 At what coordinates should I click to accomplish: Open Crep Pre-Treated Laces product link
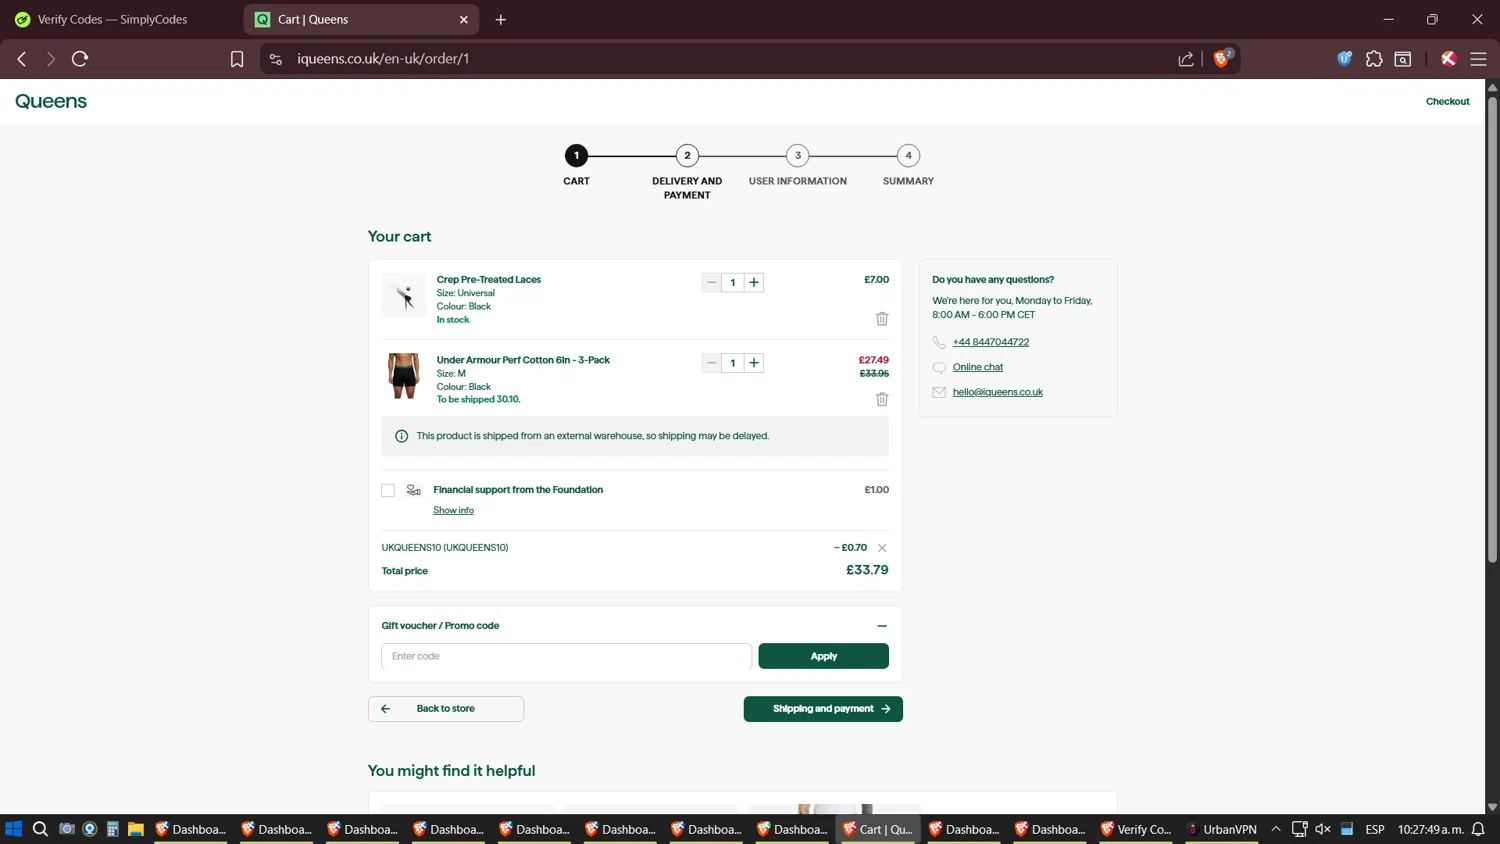tap(488, 280)
